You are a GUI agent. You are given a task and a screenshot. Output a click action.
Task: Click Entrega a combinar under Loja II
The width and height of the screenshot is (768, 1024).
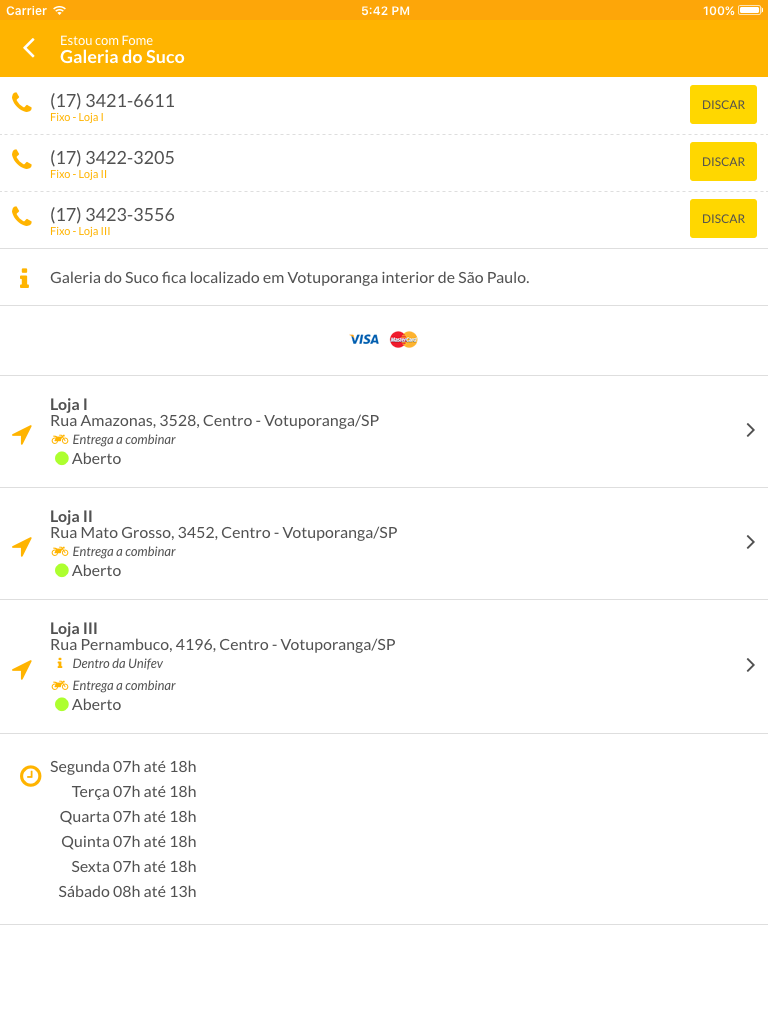pyautogui.click(x=124, y=552)
